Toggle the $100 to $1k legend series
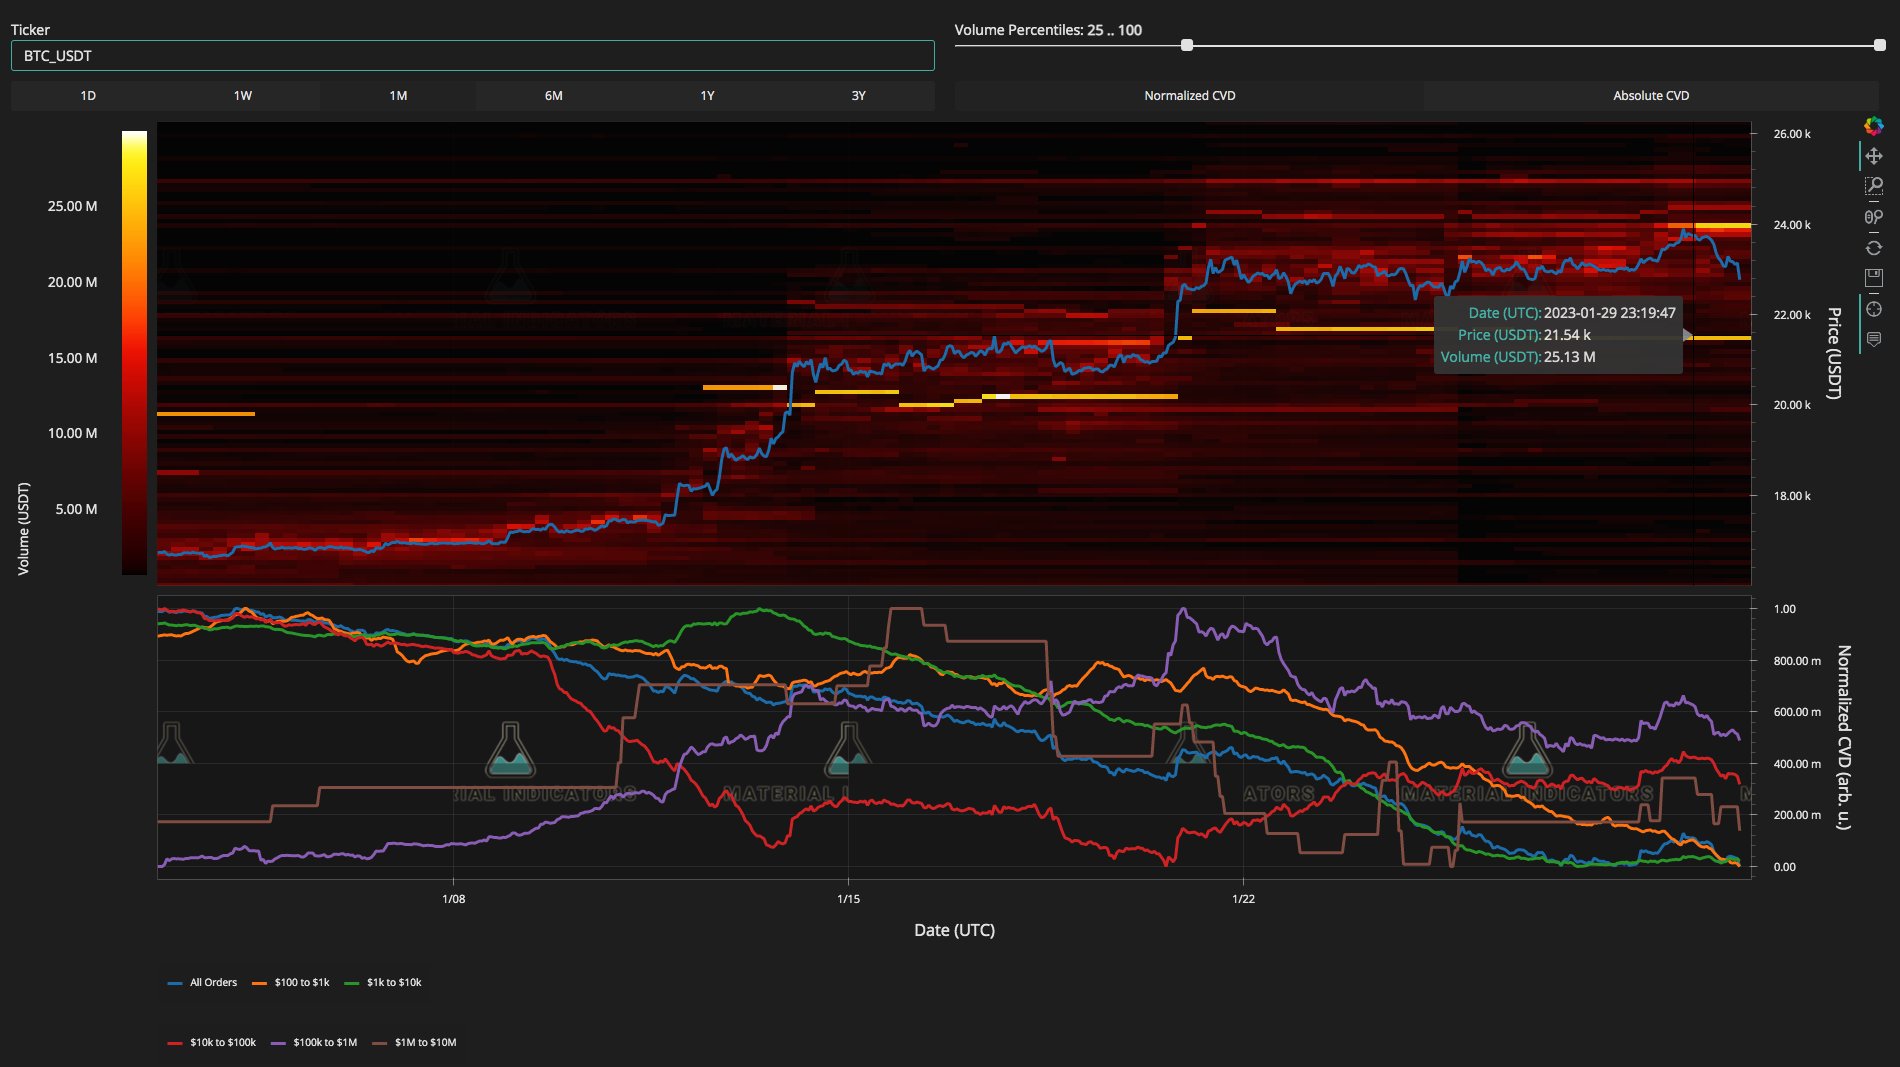 click(290, 982)
